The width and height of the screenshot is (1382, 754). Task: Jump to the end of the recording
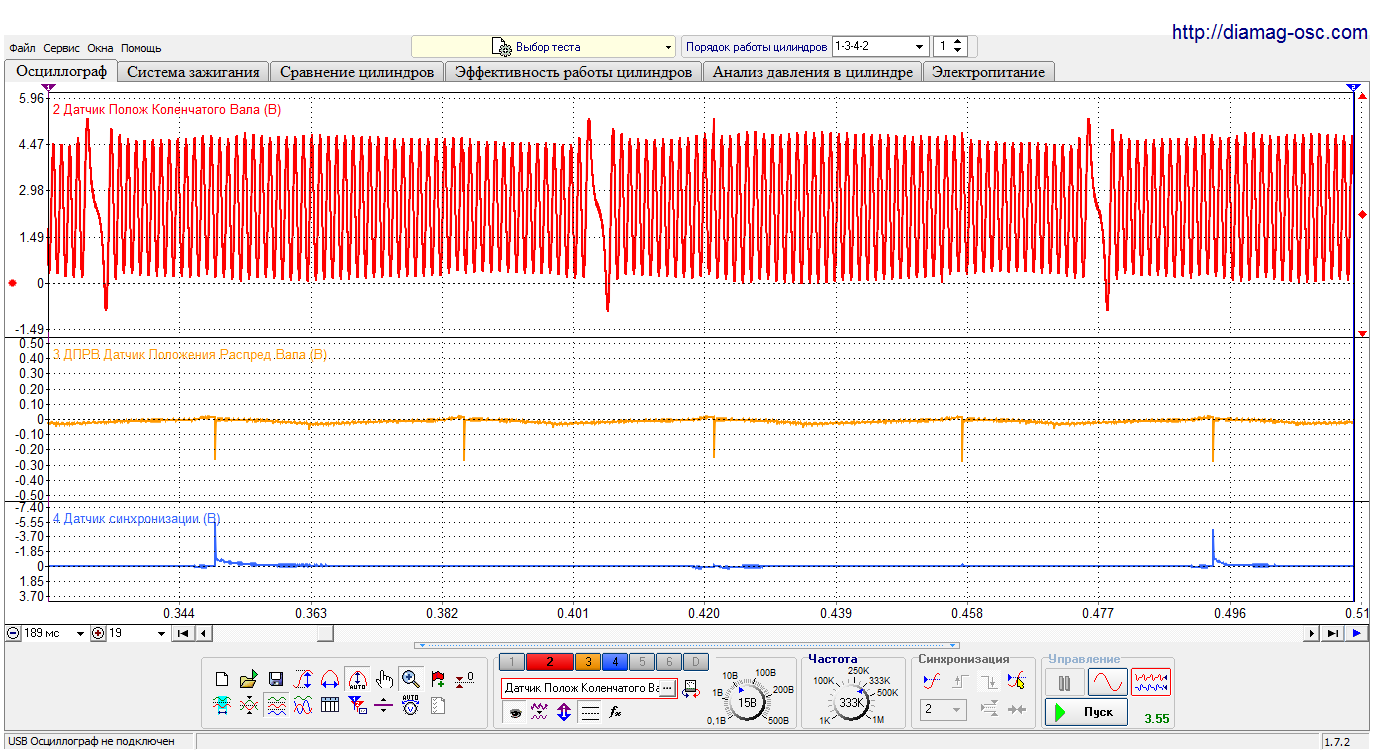point(1333,633)
